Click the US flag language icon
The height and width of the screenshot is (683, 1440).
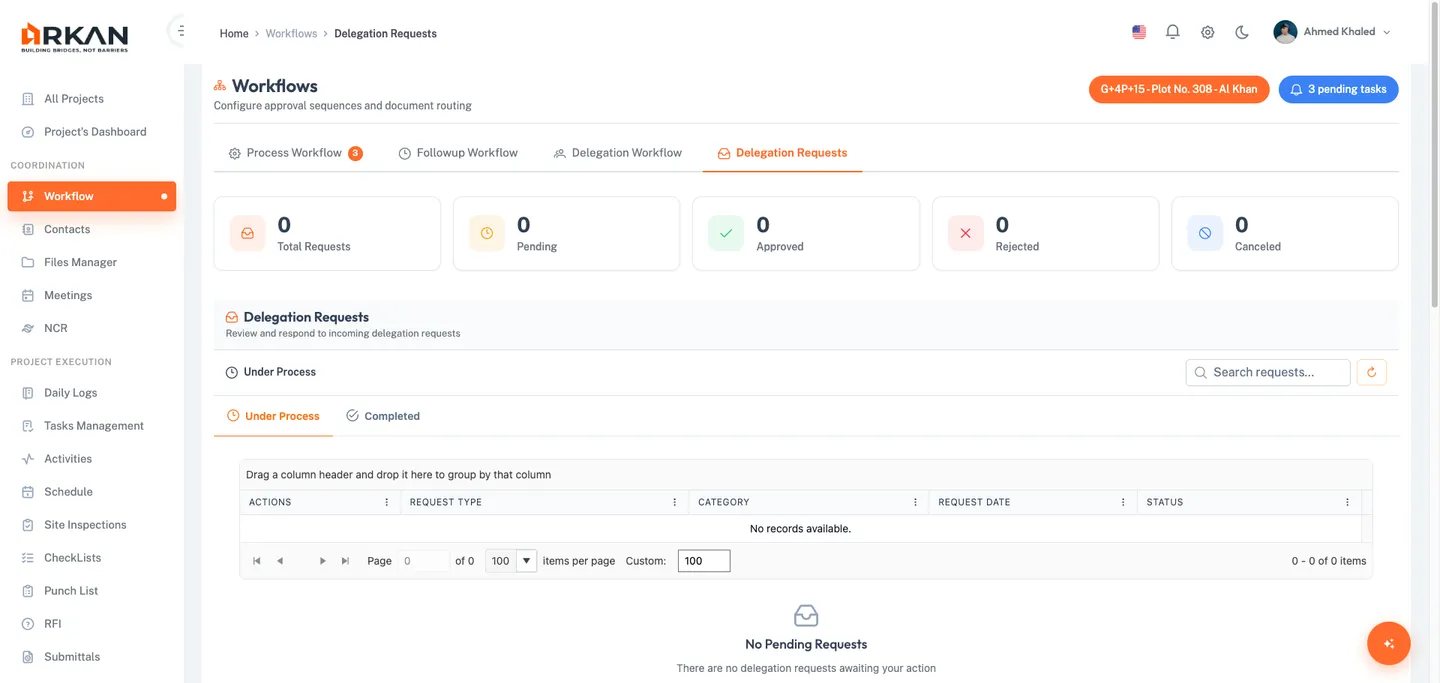tap(1139, 32)
